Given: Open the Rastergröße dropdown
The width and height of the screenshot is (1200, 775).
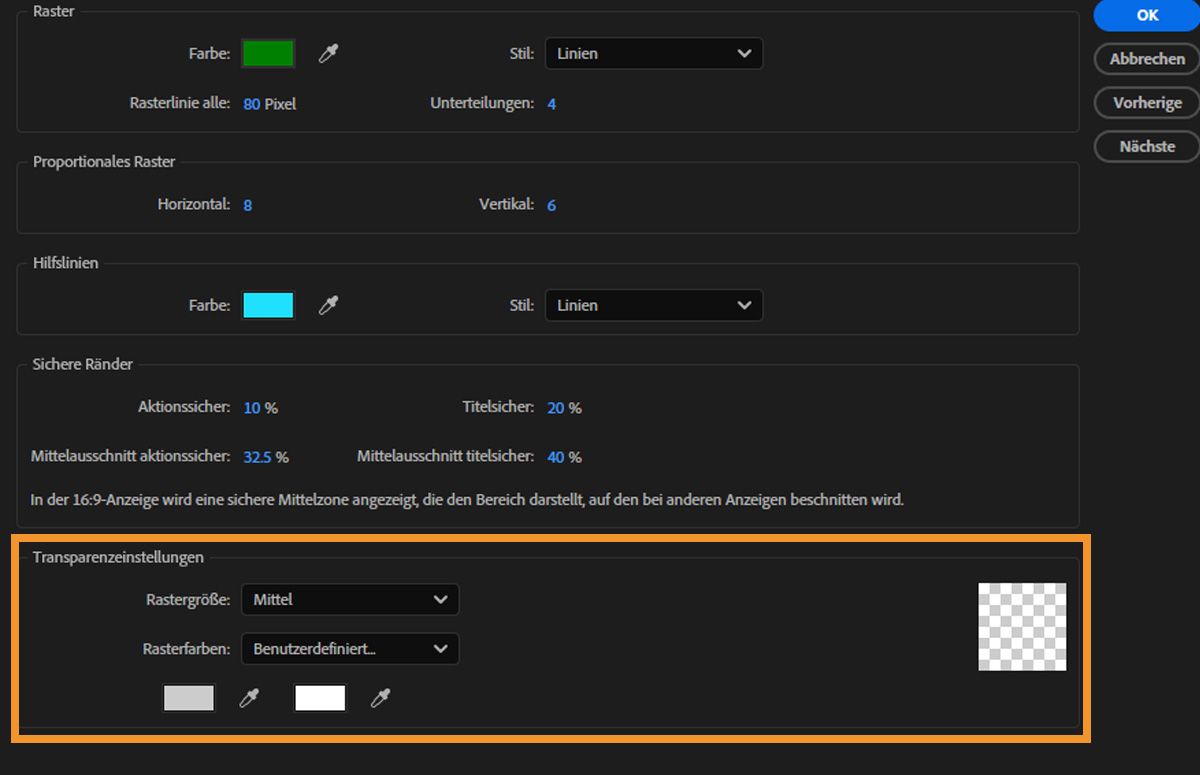Looking at the screenshot, I should (350, 599).
